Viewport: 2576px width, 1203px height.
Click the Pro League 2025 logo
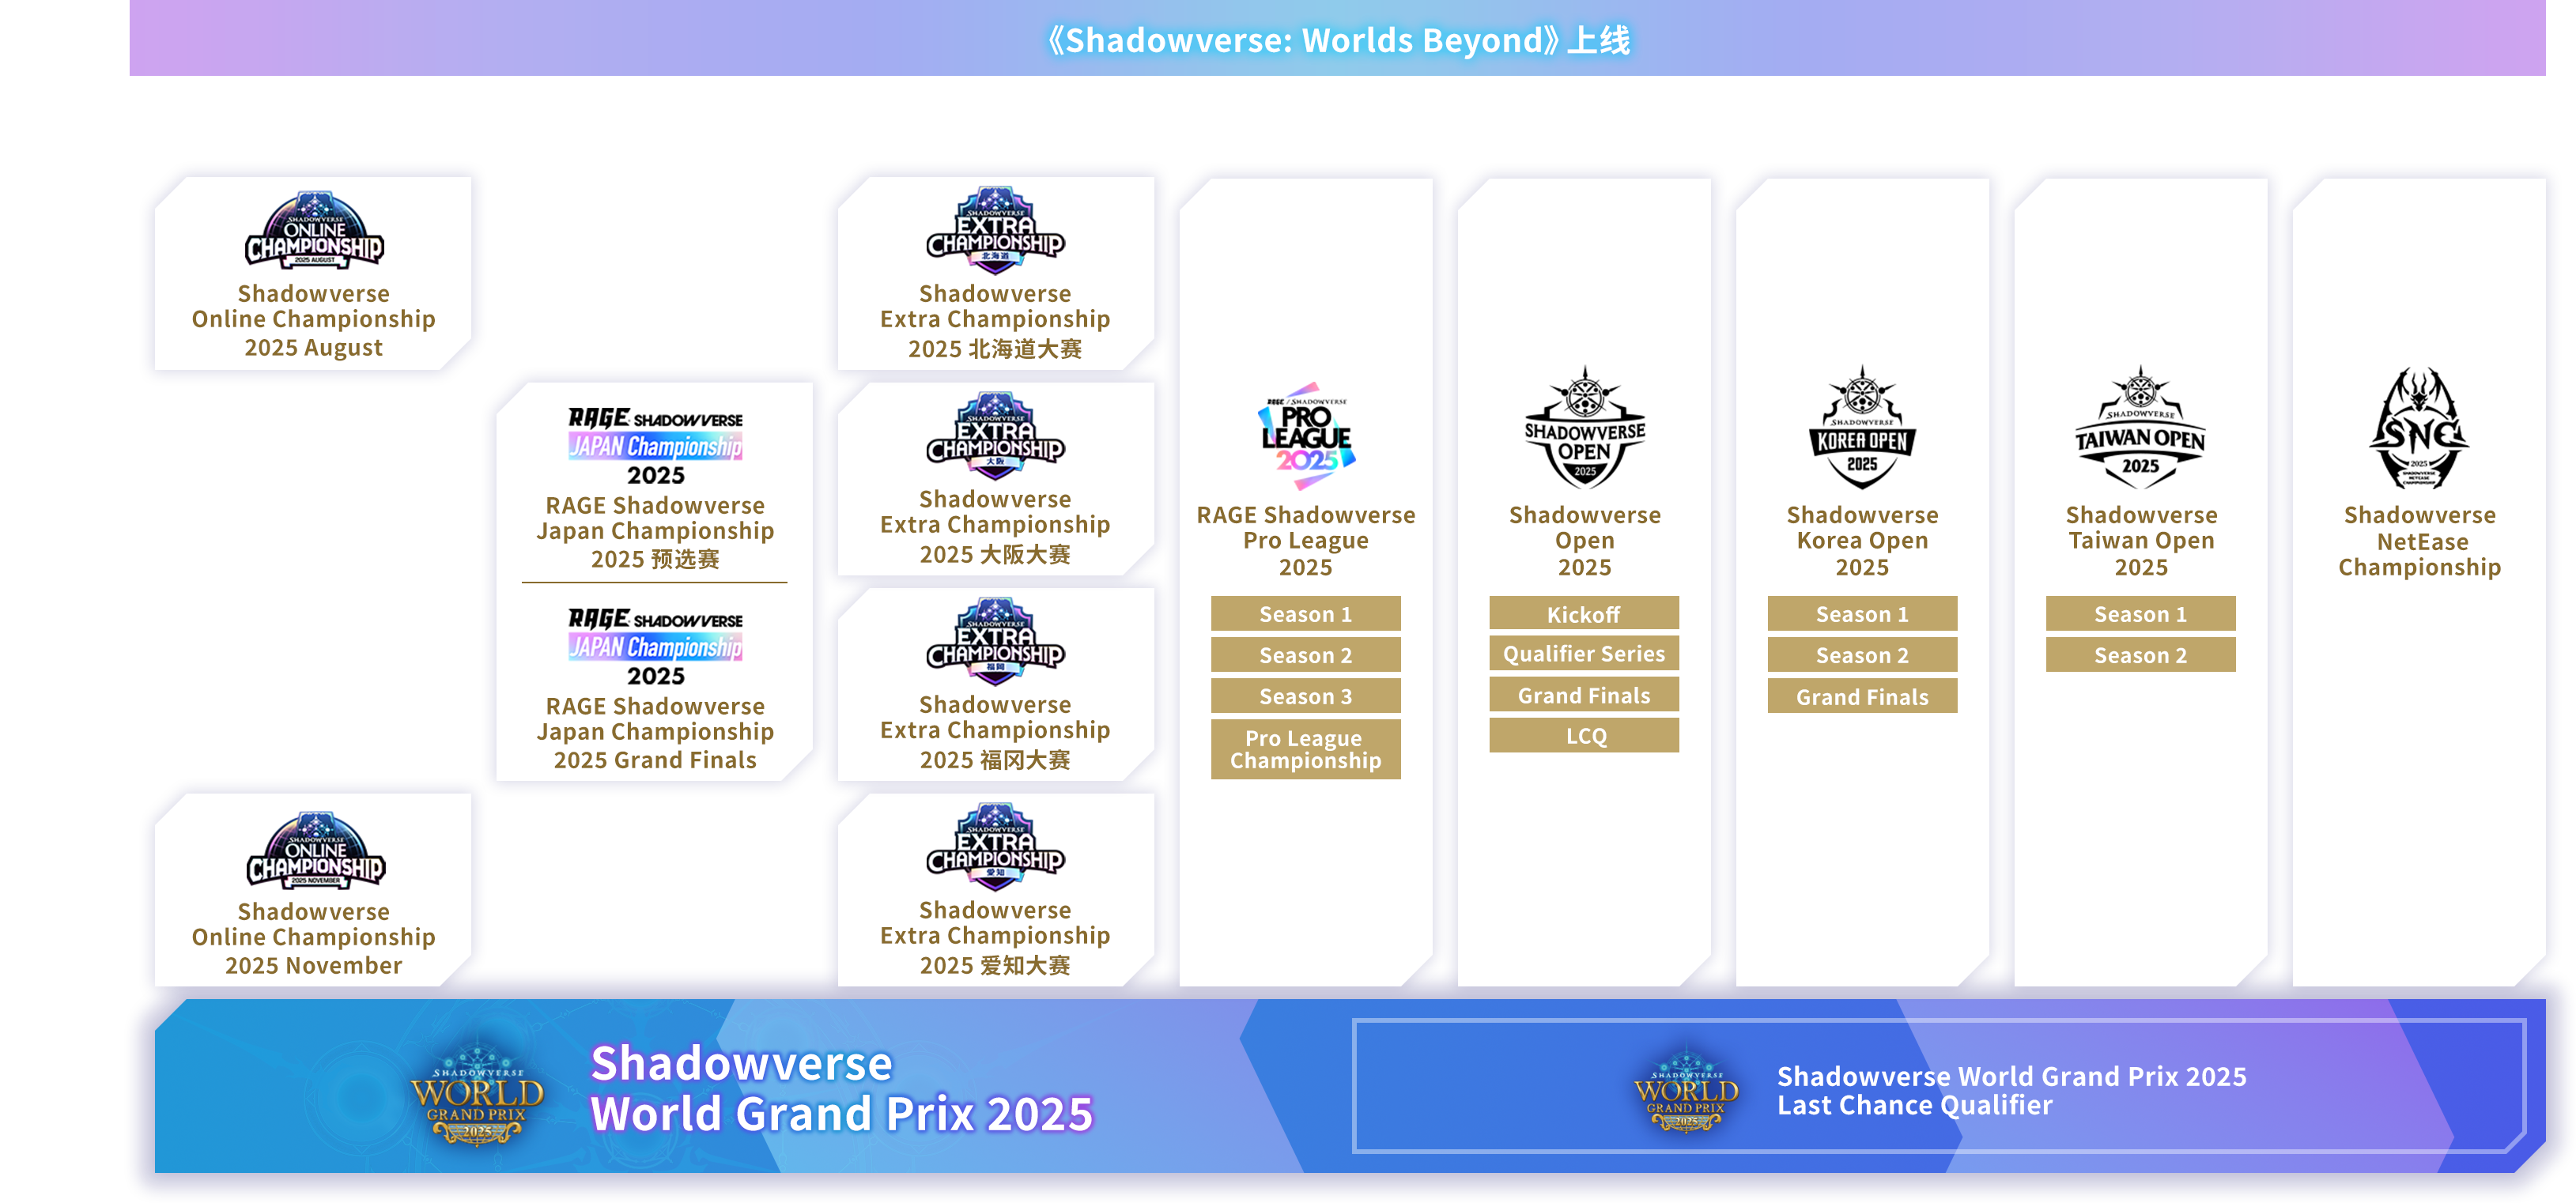point(1306,436)
